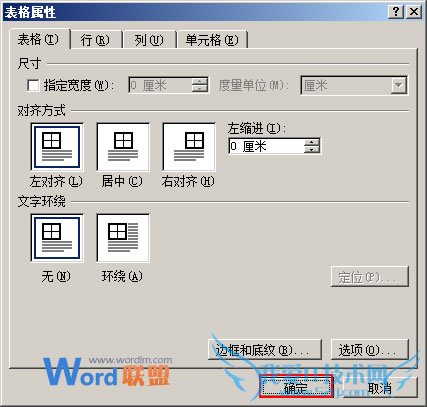This screenshot has height=407, width=427.
Task: Decrease the 左缩进 value with down arrow
Action: pos(312,150)
